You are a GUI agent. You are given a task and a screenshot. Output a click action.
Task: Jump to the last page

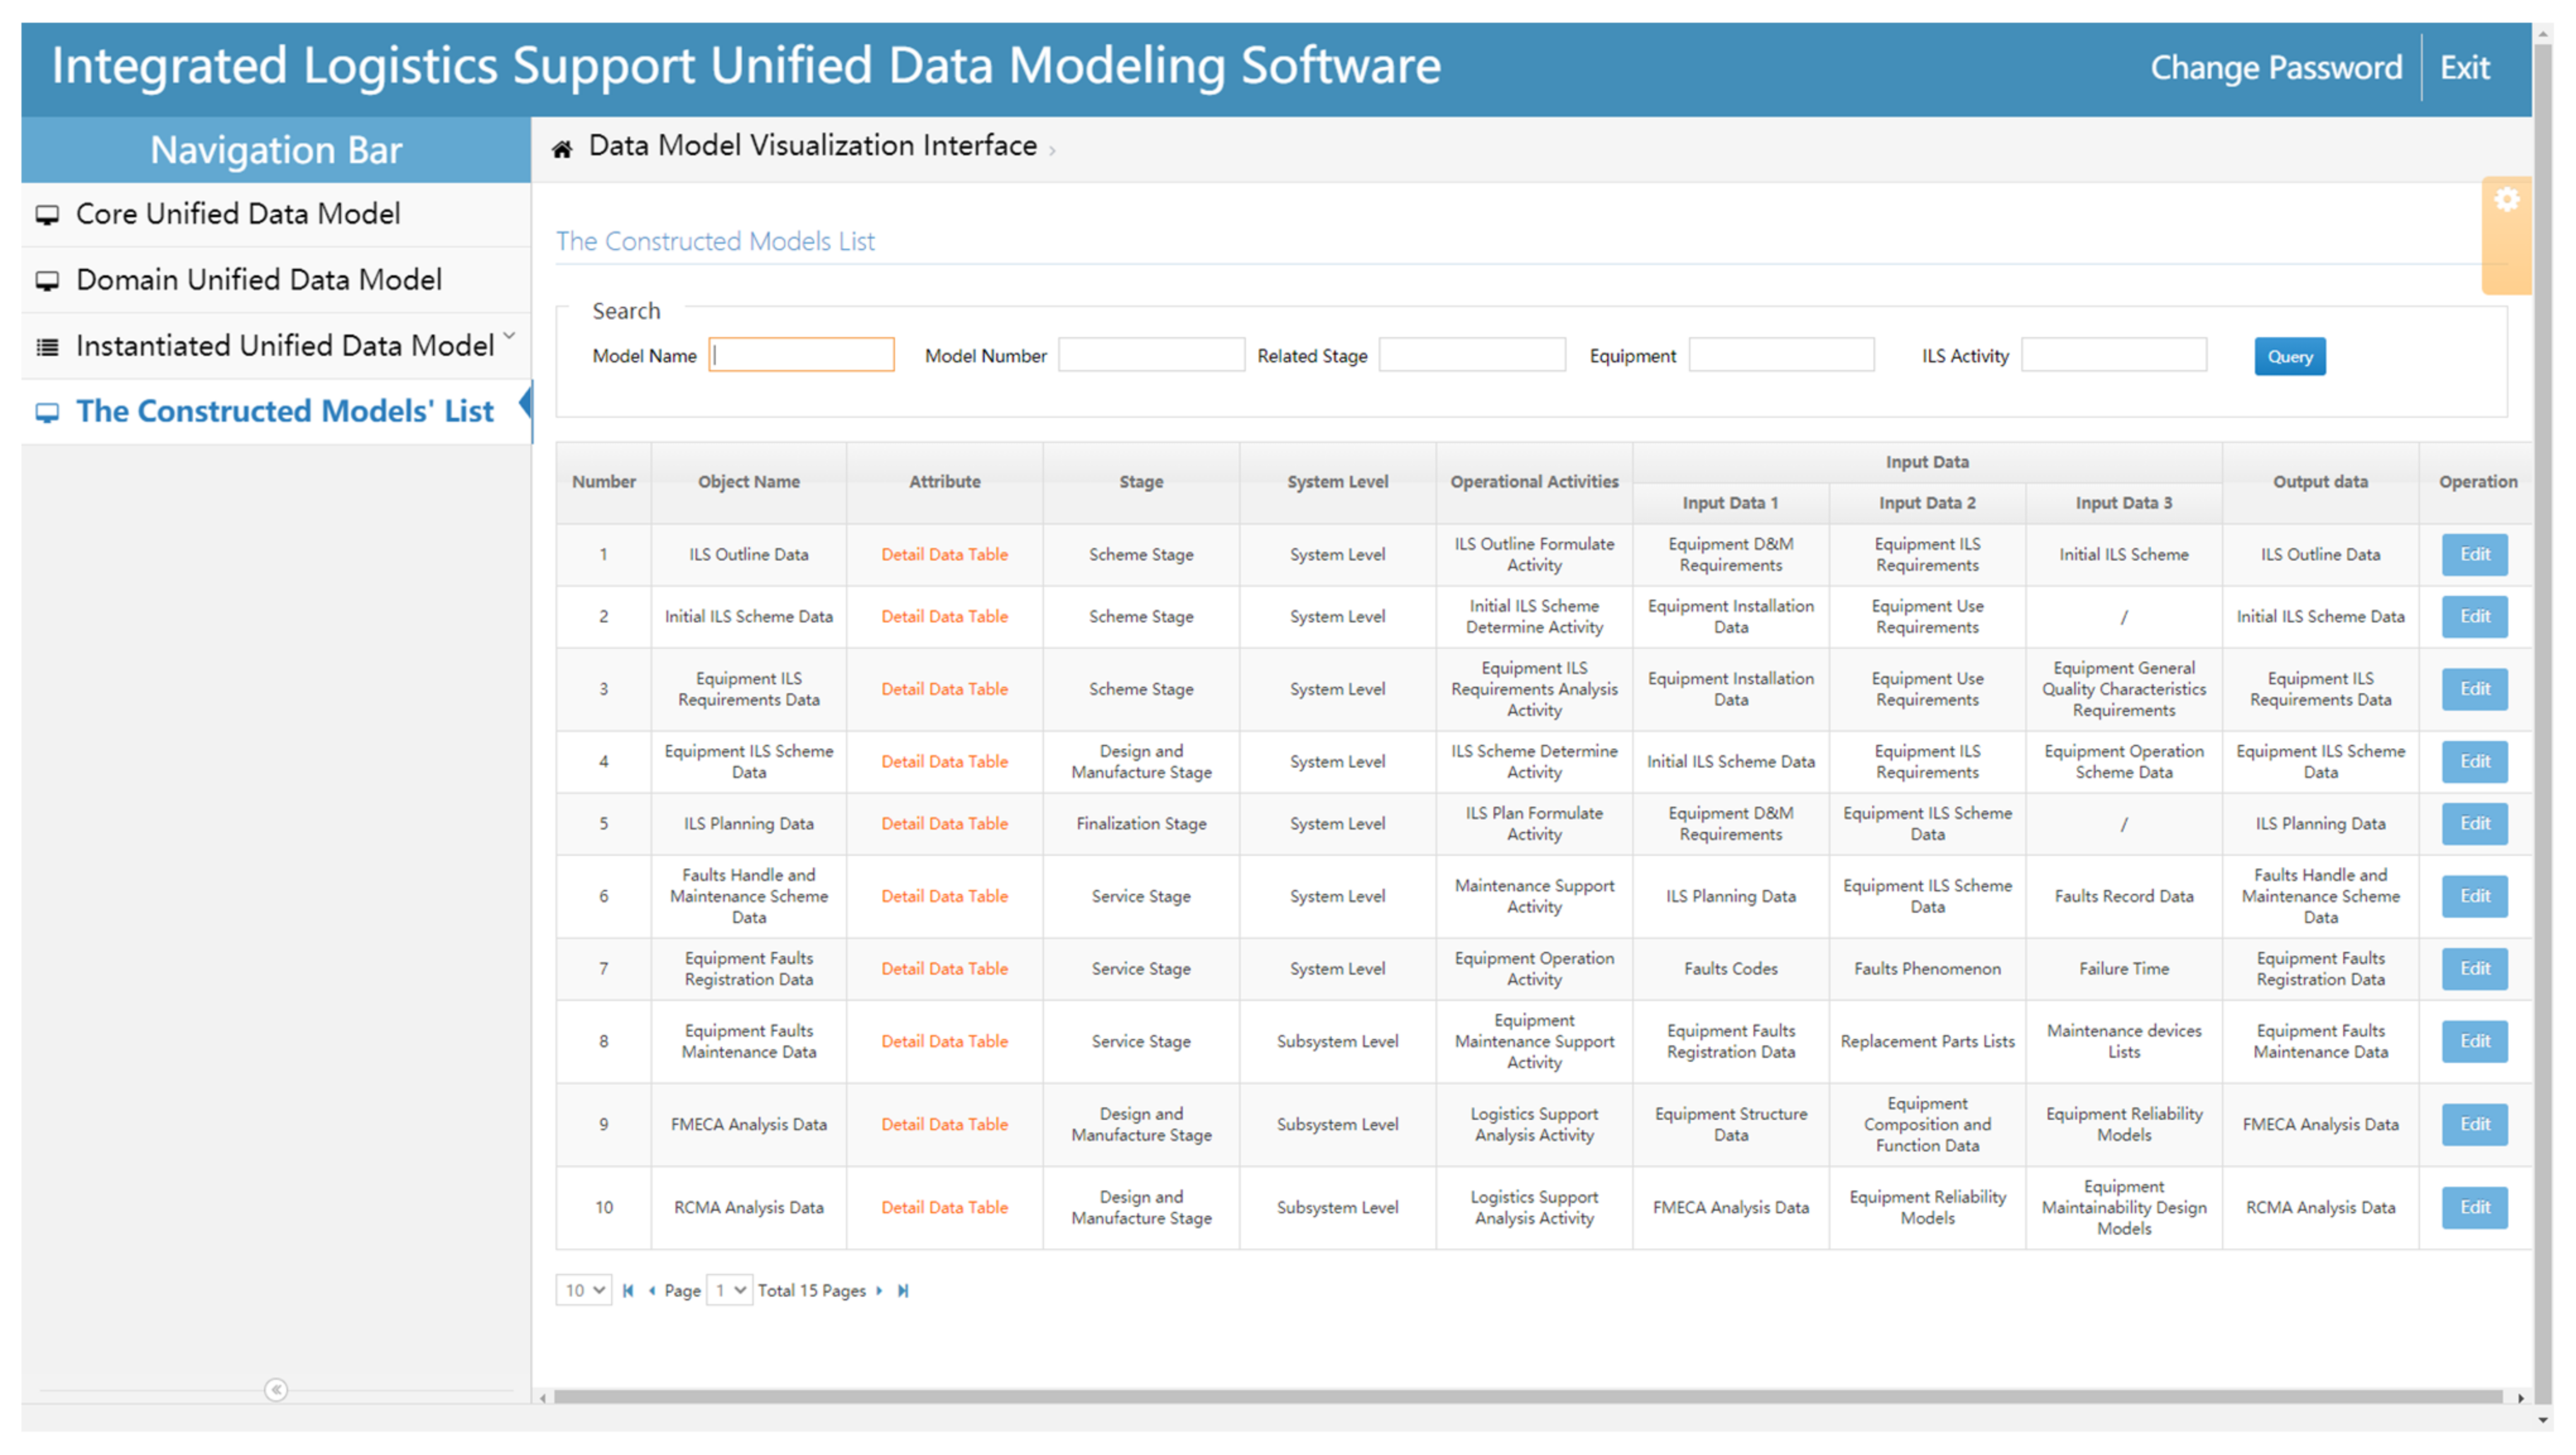click(903, 1290)
